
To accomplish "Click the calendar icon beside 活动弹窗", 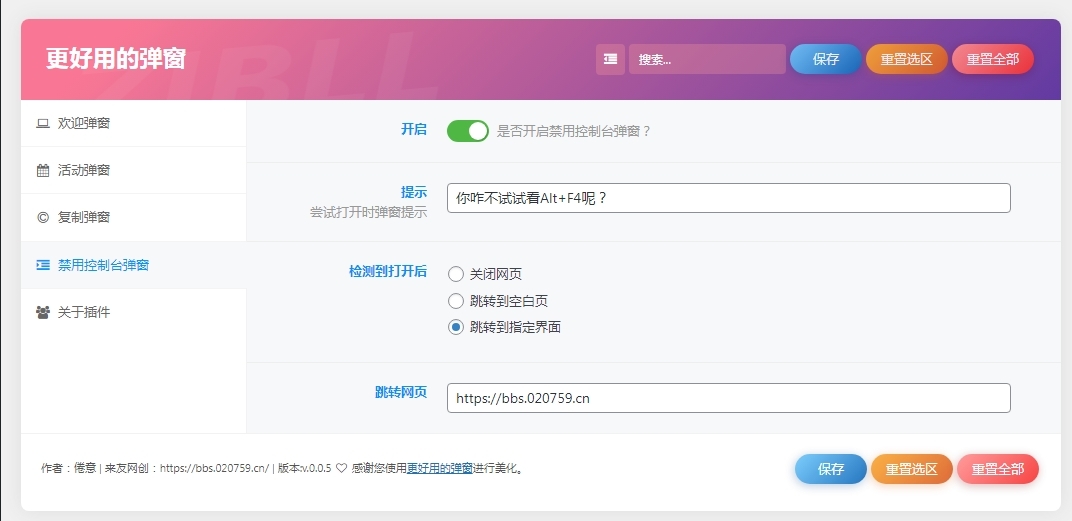I will (x=43, y=171).
